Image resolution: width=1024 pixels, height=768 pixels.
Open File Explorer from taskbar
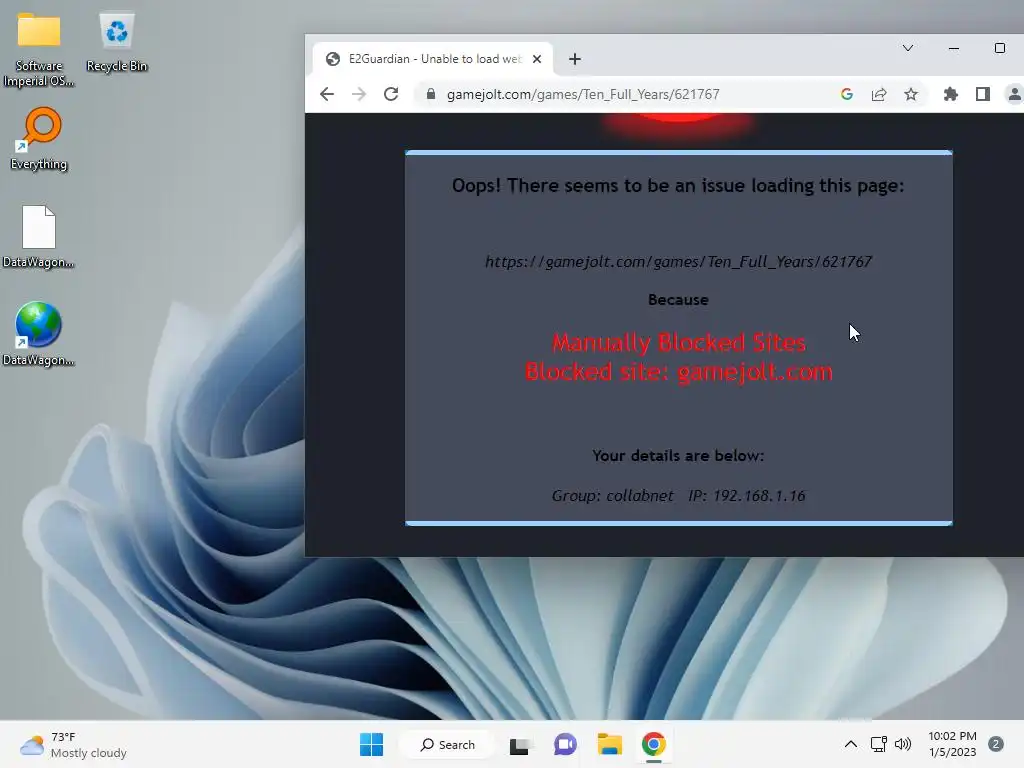pyautogui.click(x=609, y=744)
